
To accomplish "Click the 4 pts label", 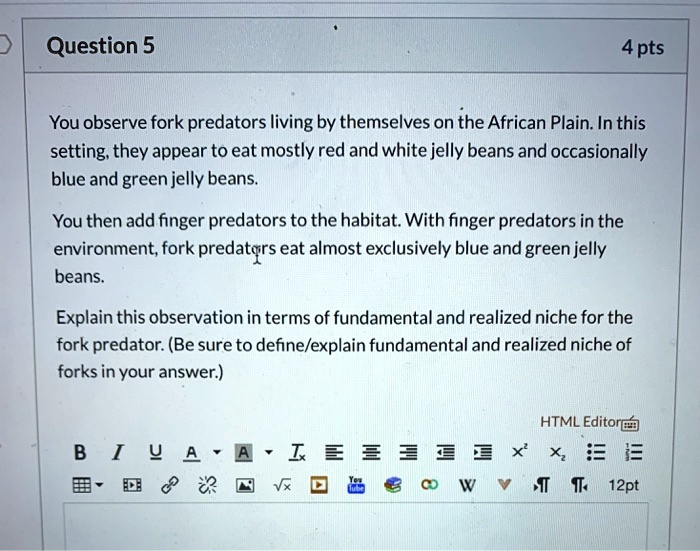I will tap(643, 47).
